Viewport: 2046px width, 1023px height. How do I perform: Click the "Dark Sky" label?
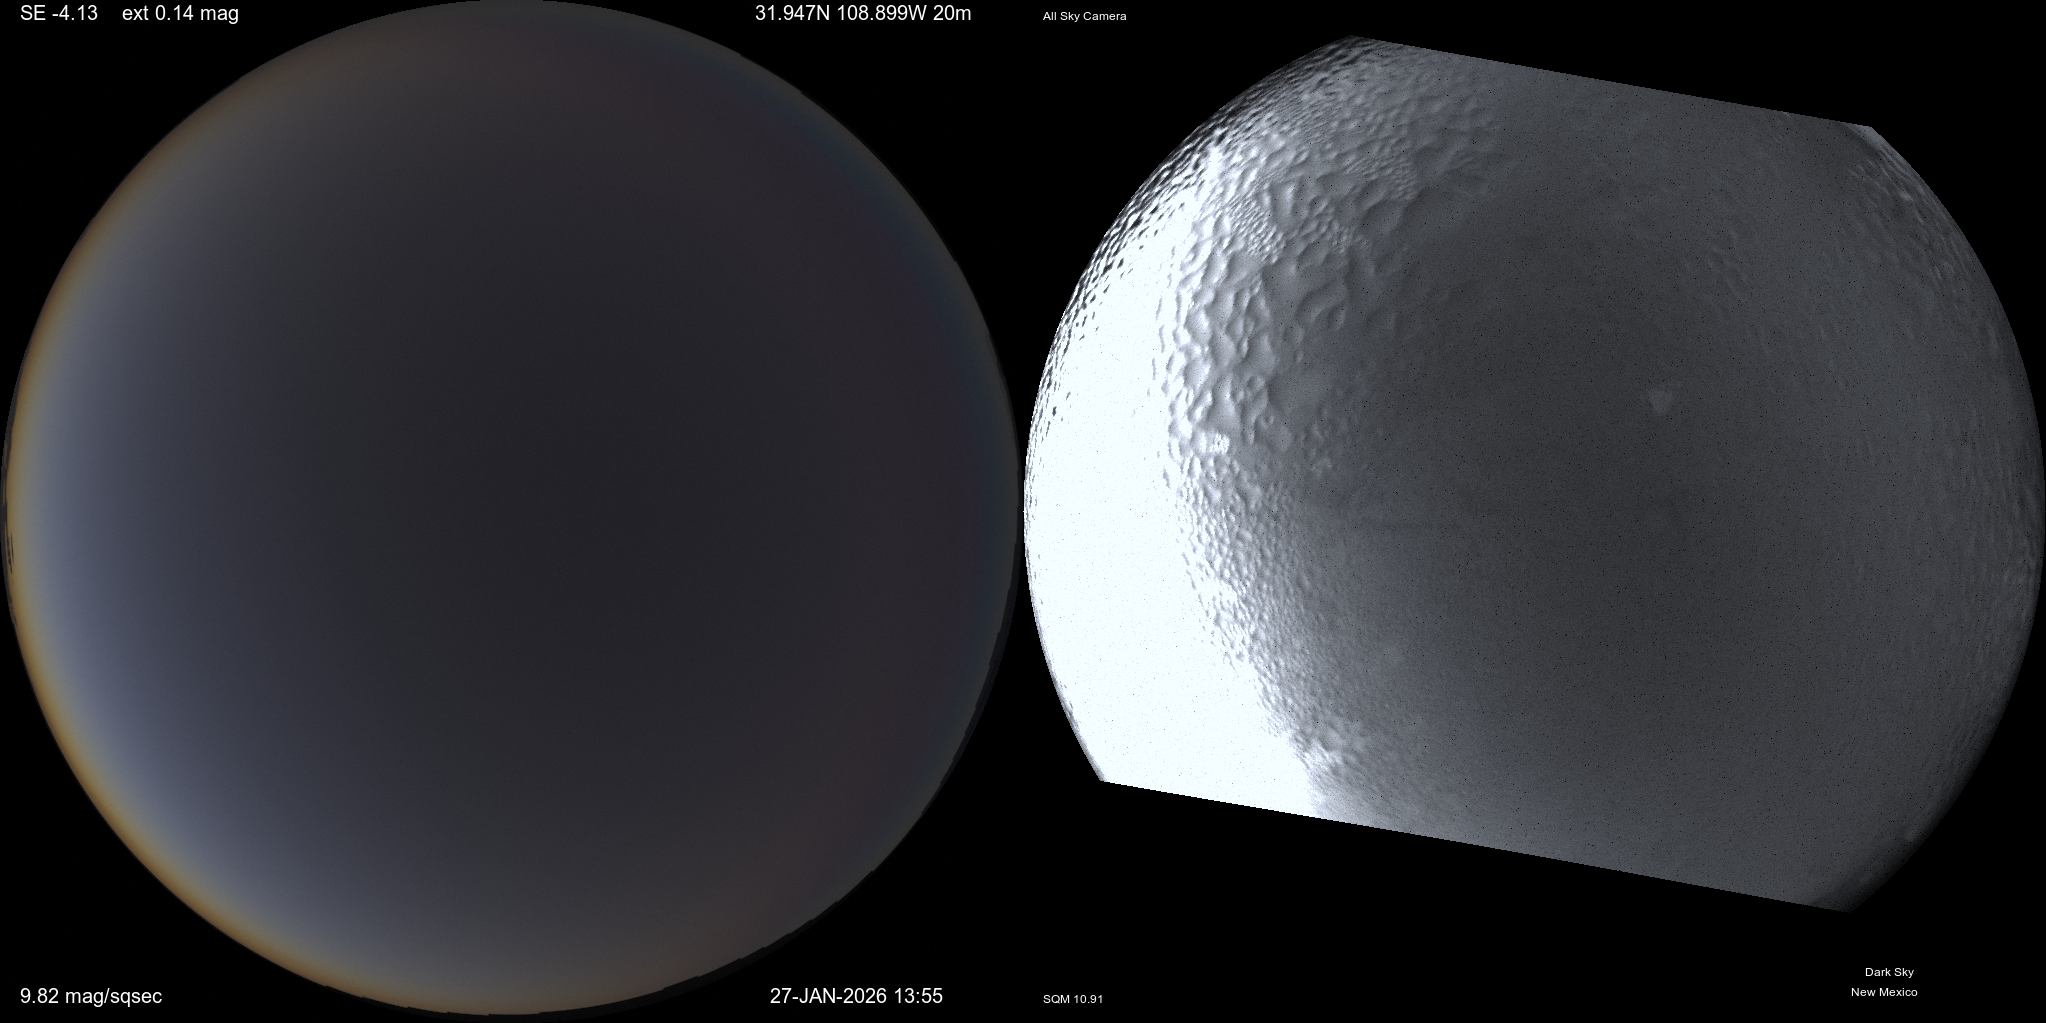click(1889, 972)
